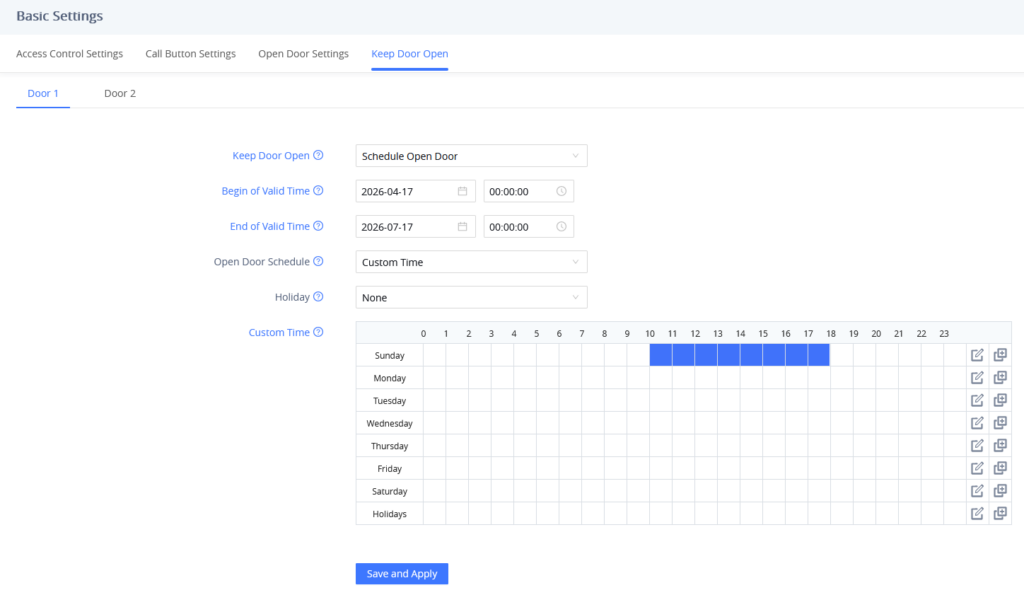
Task: Click the Sunday 10 o'clock blue cell
Action: [661, 355]
